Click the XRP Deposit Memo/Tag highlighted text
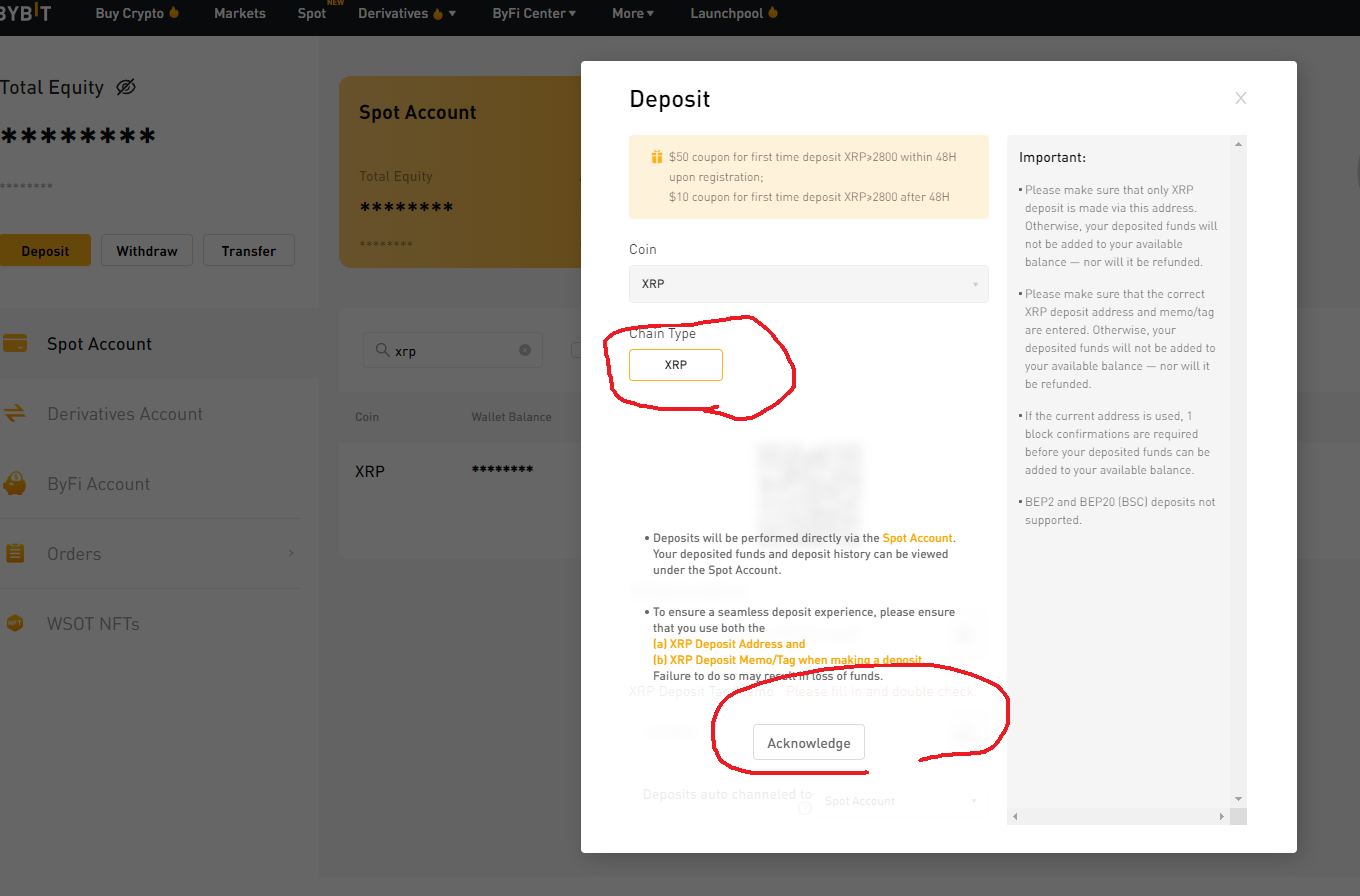The image size is (1360, 896). pos(788,660)
